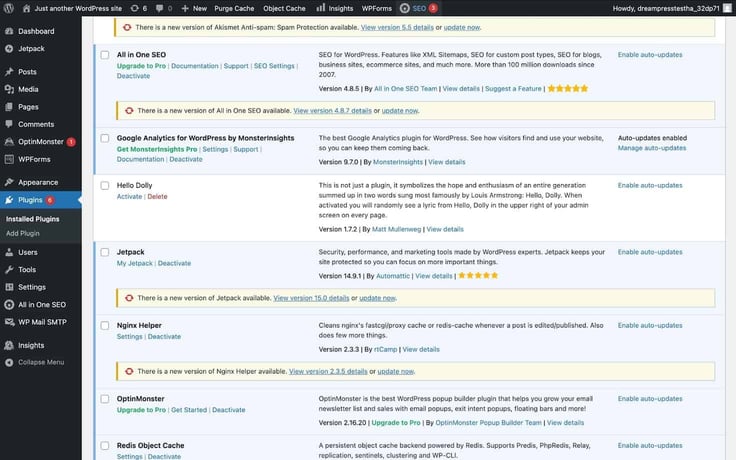Click the five-star rating for All in One SEO

coord(568,88)
